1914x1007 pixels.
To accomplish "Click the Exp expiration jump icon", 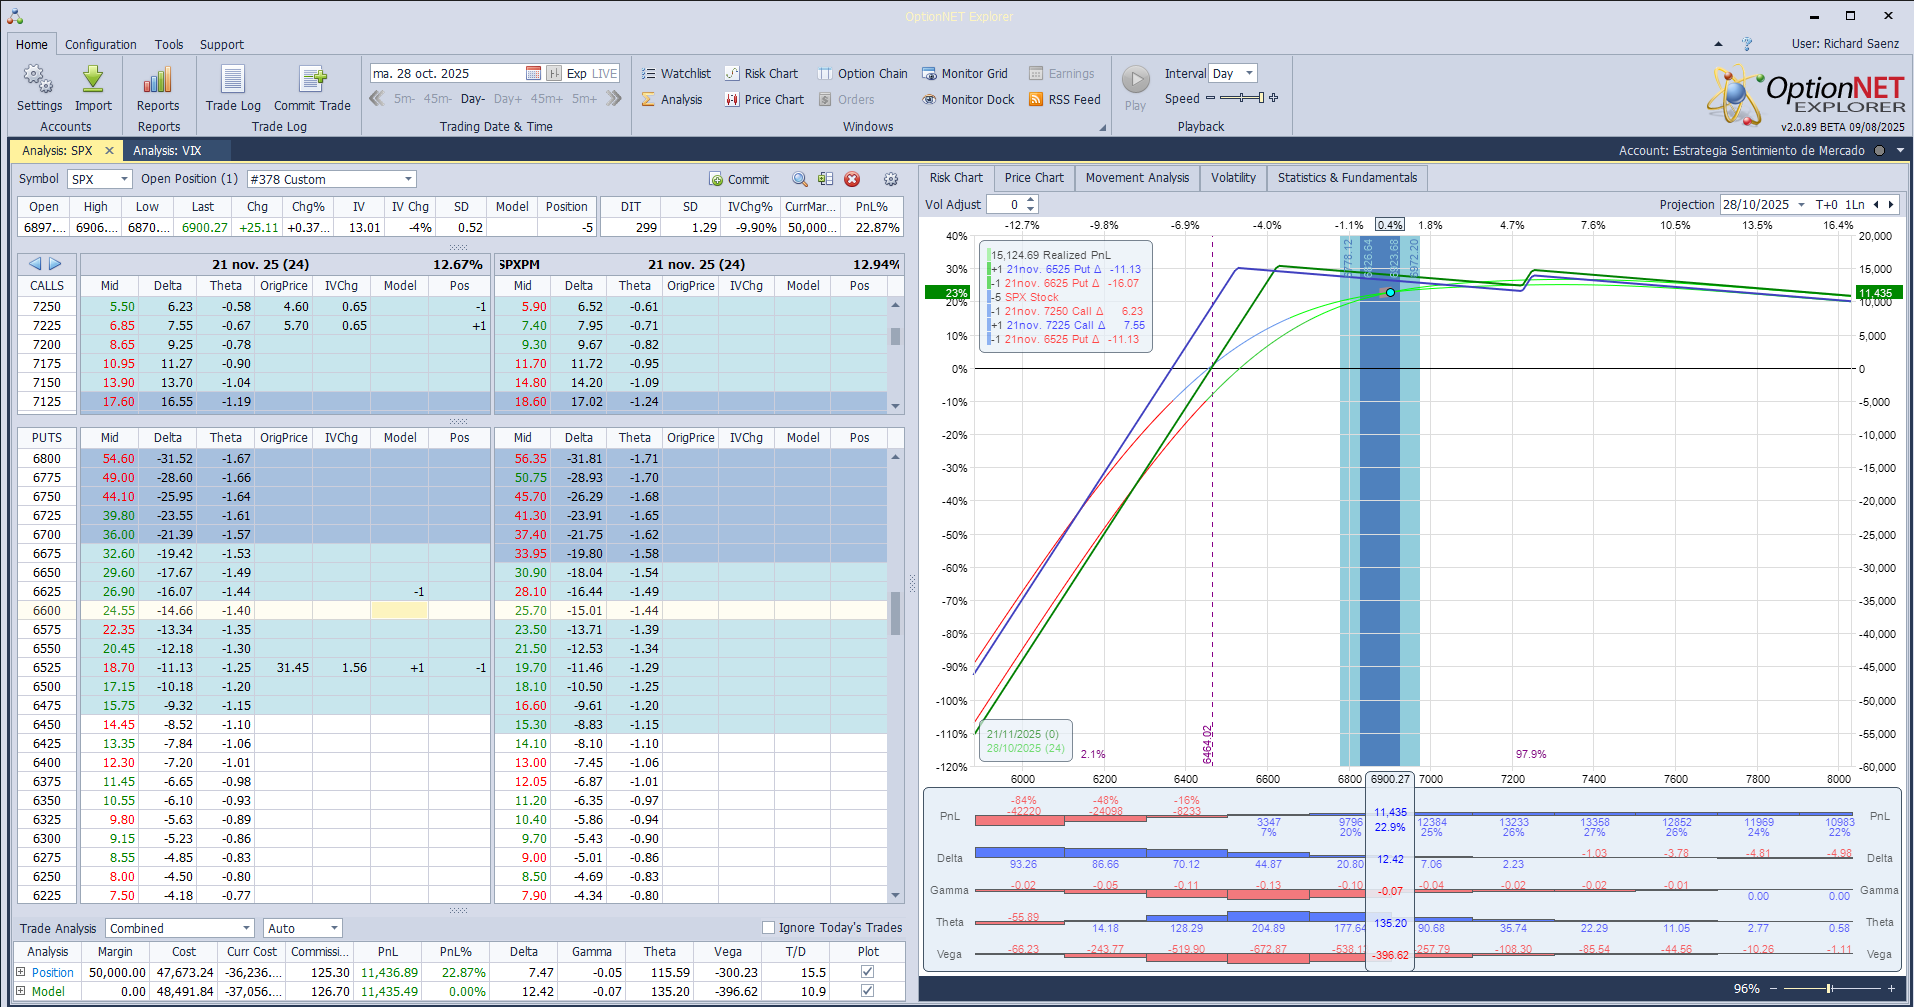I will click(553, 73).
